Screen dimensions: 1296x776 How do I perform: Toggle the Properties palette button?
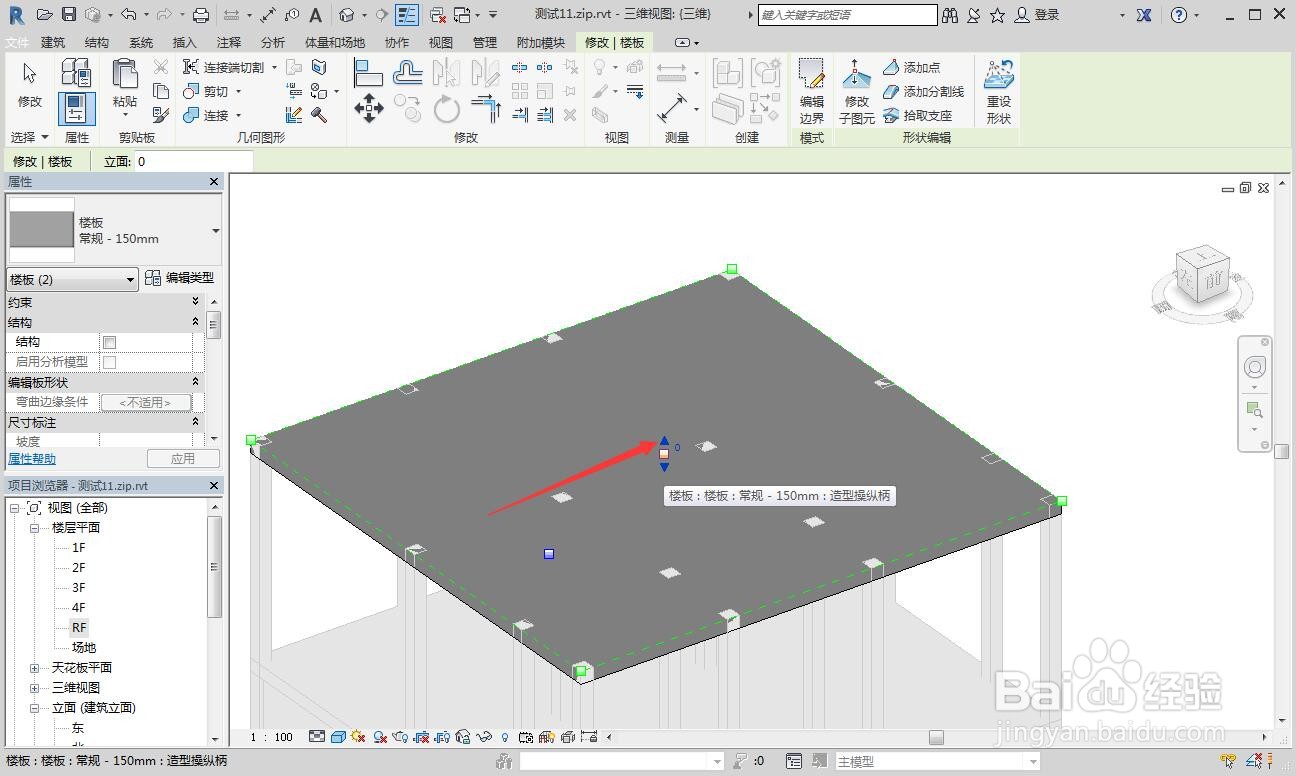coord(77,109)
